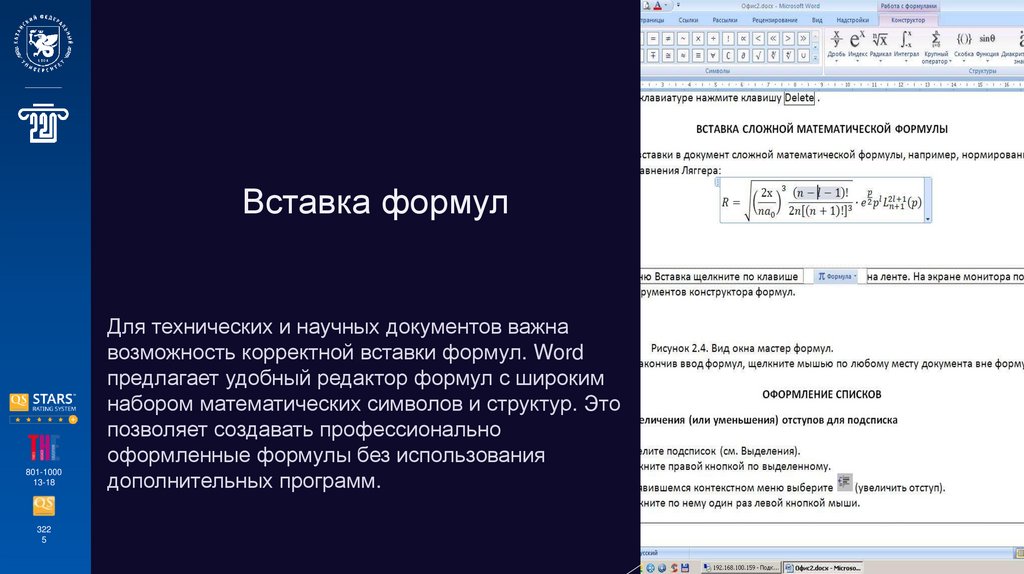This screenshot has height=574, width=1024.
Task: Open the Крупный оператор structure menu
Action: click(936, 47)
